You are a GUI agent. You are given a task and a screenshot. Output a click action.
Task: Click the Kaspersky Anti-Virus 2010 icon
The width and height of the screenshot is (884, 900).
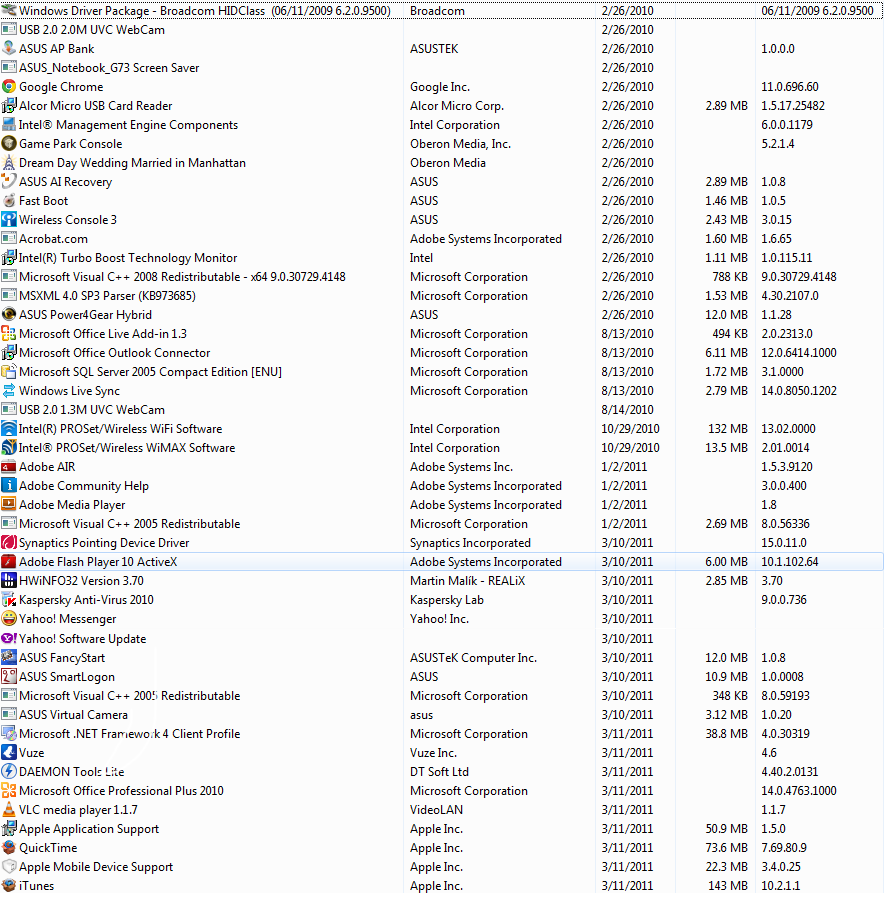tap(9, 600)
